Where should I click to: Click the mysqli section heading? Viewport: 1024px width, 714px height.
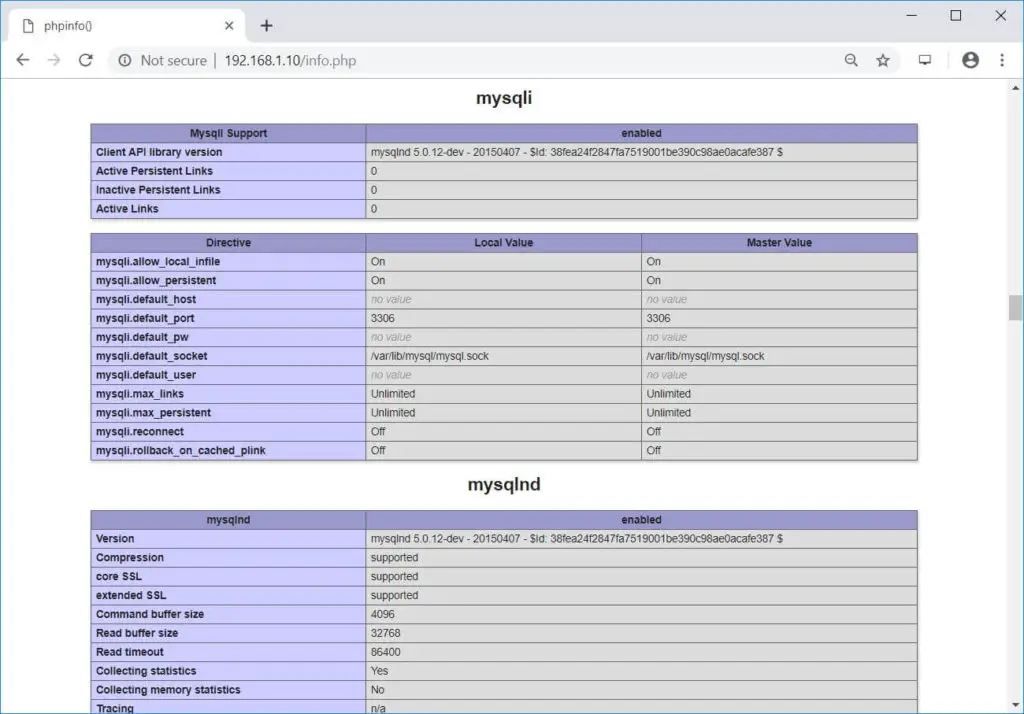[504, 98]
